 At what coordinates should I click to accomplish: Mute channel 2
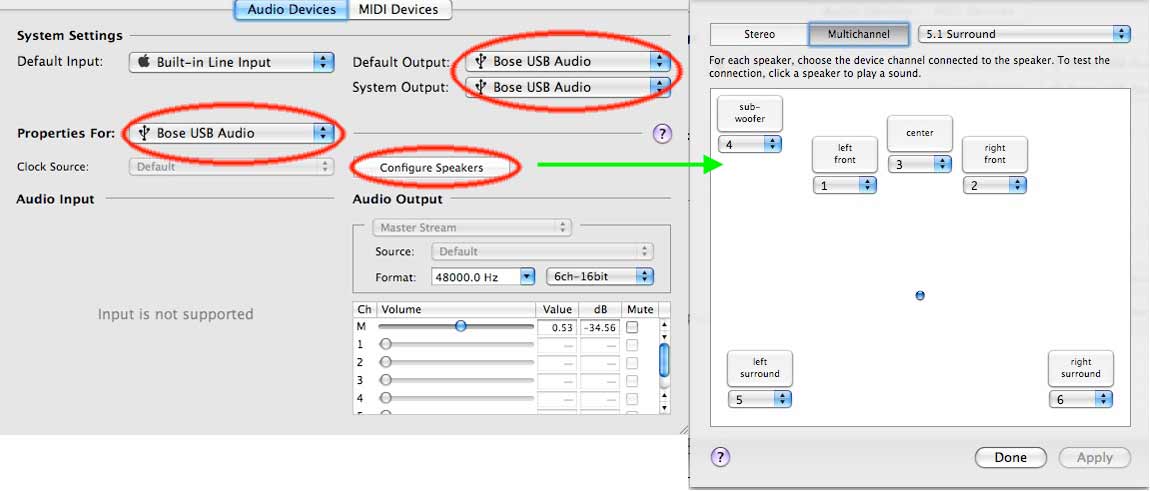(632, 363)
